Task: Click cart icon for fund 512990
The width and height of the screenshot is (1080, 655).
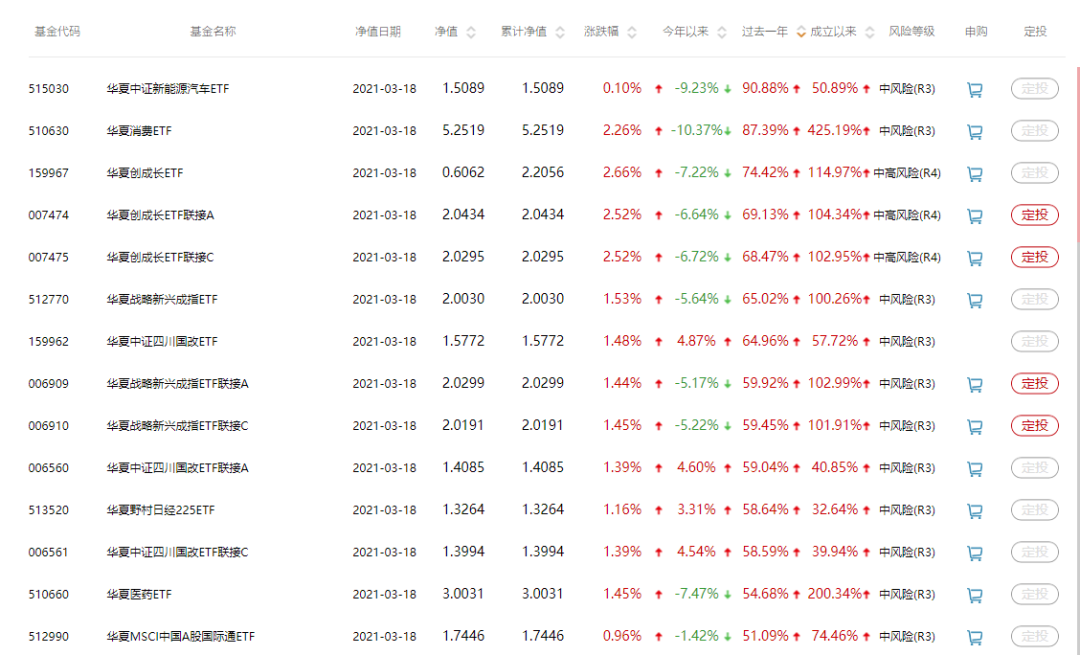Action: (x=975, y=637)
